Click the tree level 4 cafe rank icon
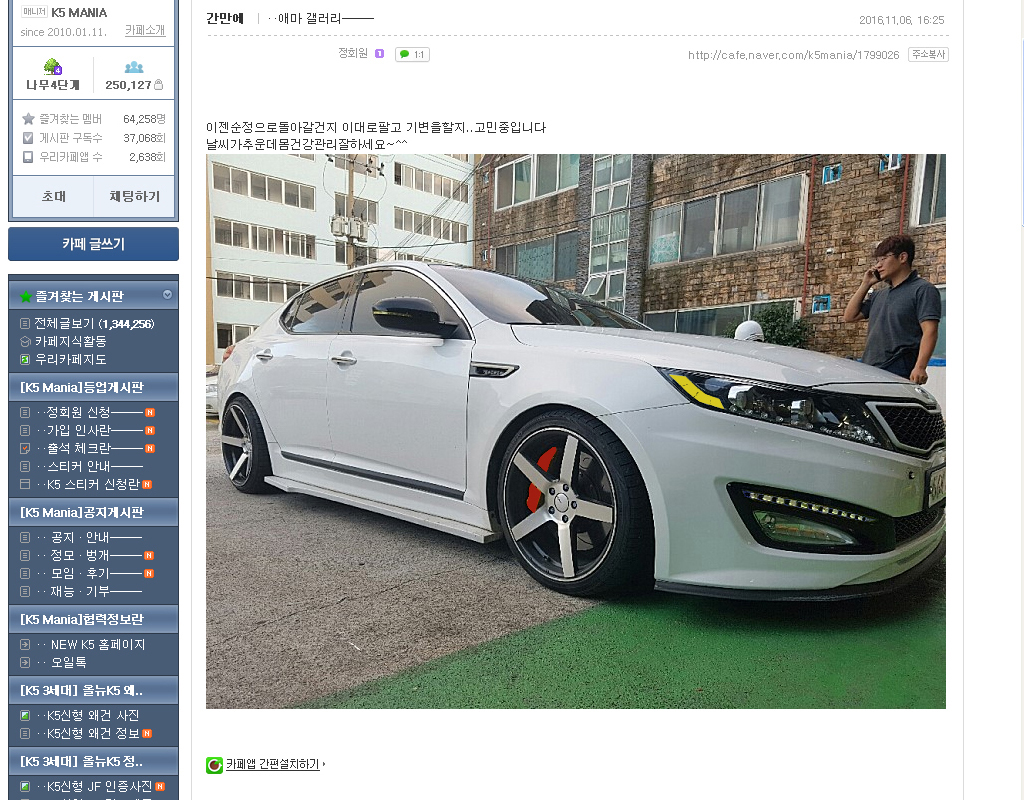This screenshot has height=800, width=1024. coord(52,67)
